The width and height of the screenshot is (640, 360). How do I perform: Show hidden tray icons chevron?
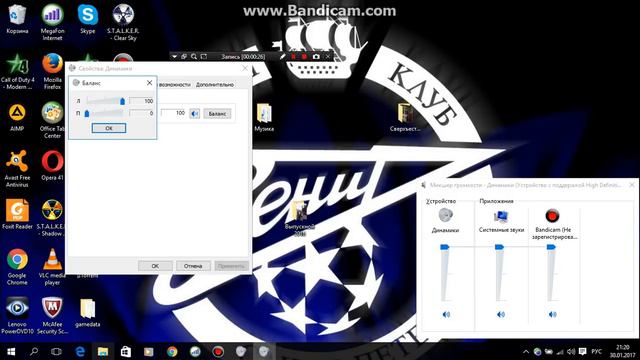pyautogui.click(x=526, y=351)
